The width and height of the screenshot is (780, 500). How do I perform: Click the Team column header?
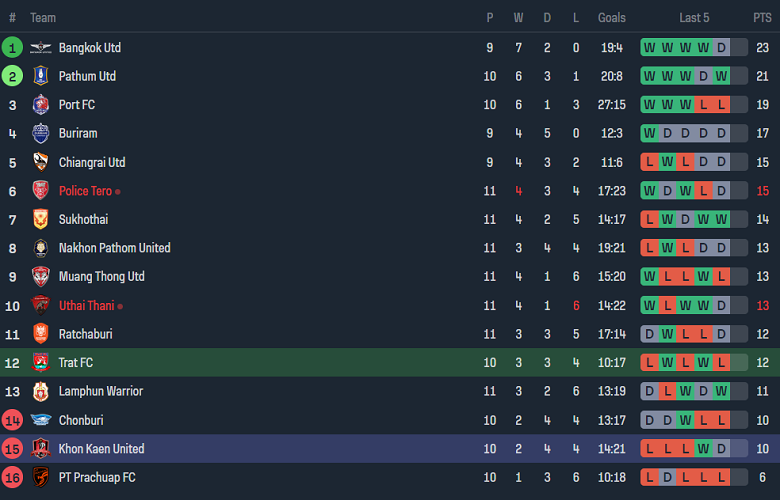tap(43, 18)
